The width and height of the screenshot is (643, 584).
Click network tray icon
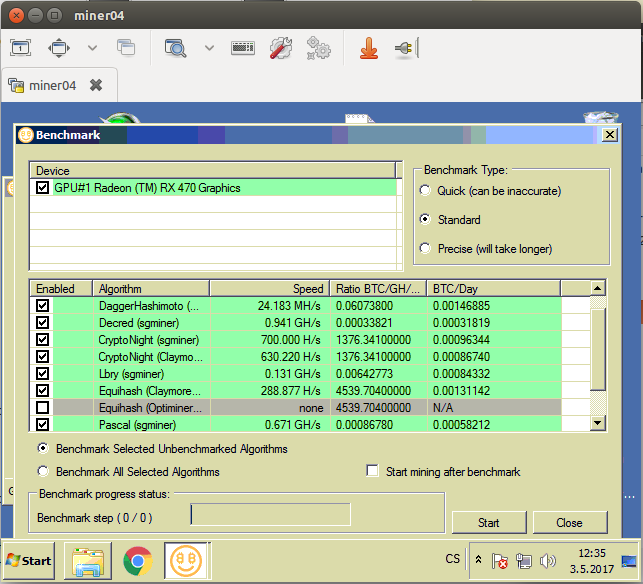click(524, 561)
